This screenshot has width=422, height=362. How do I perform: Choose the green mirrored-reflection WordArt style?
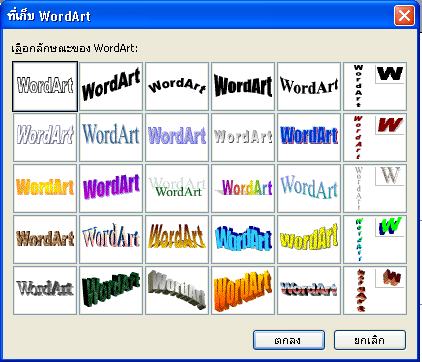click(177, 188)
